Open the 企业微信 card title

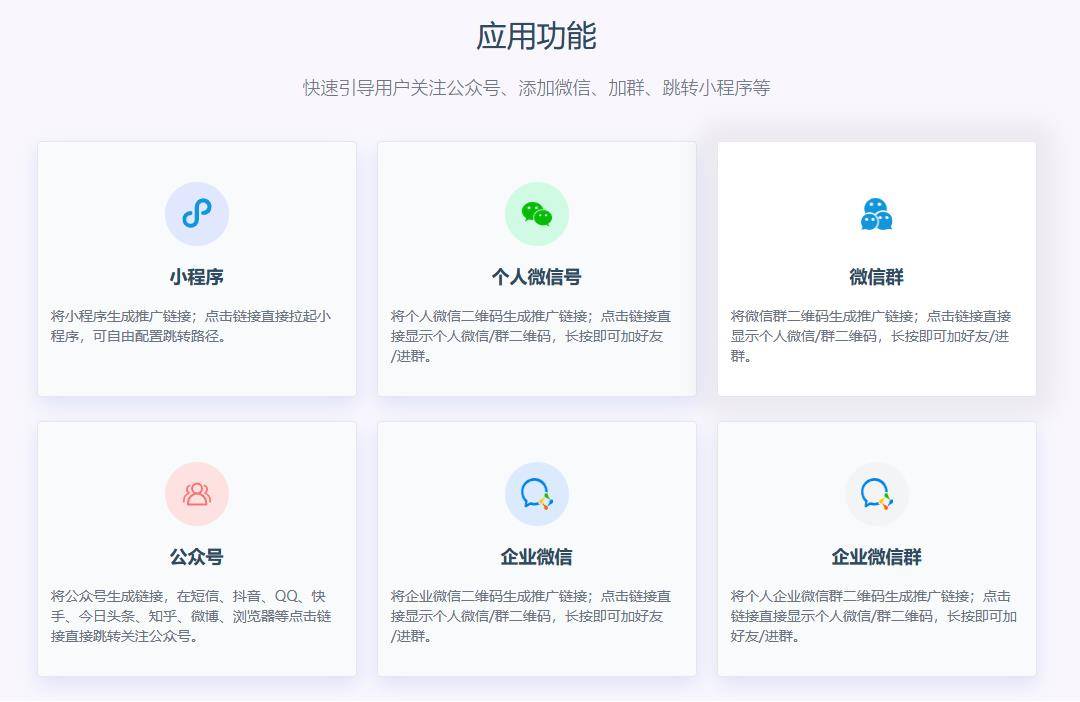pyautogui.click(x=537, y=557)
